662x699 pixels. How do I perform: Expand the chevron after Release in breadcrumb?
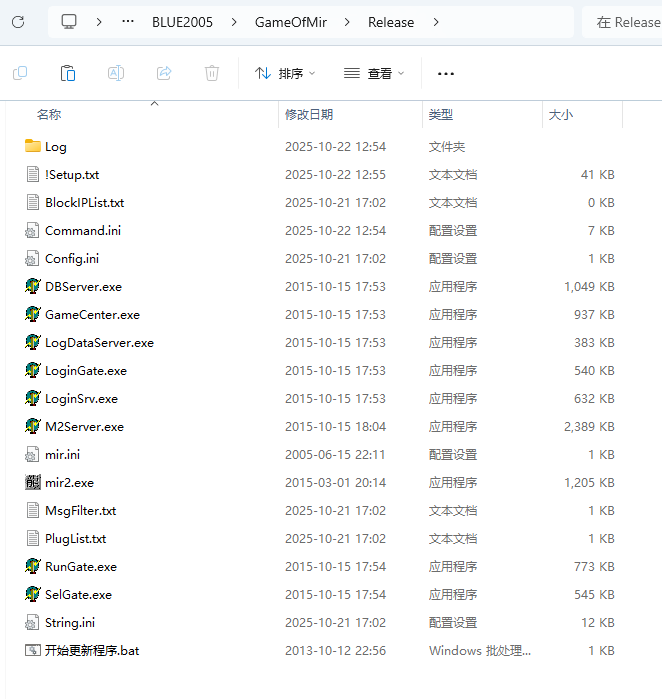436,22
